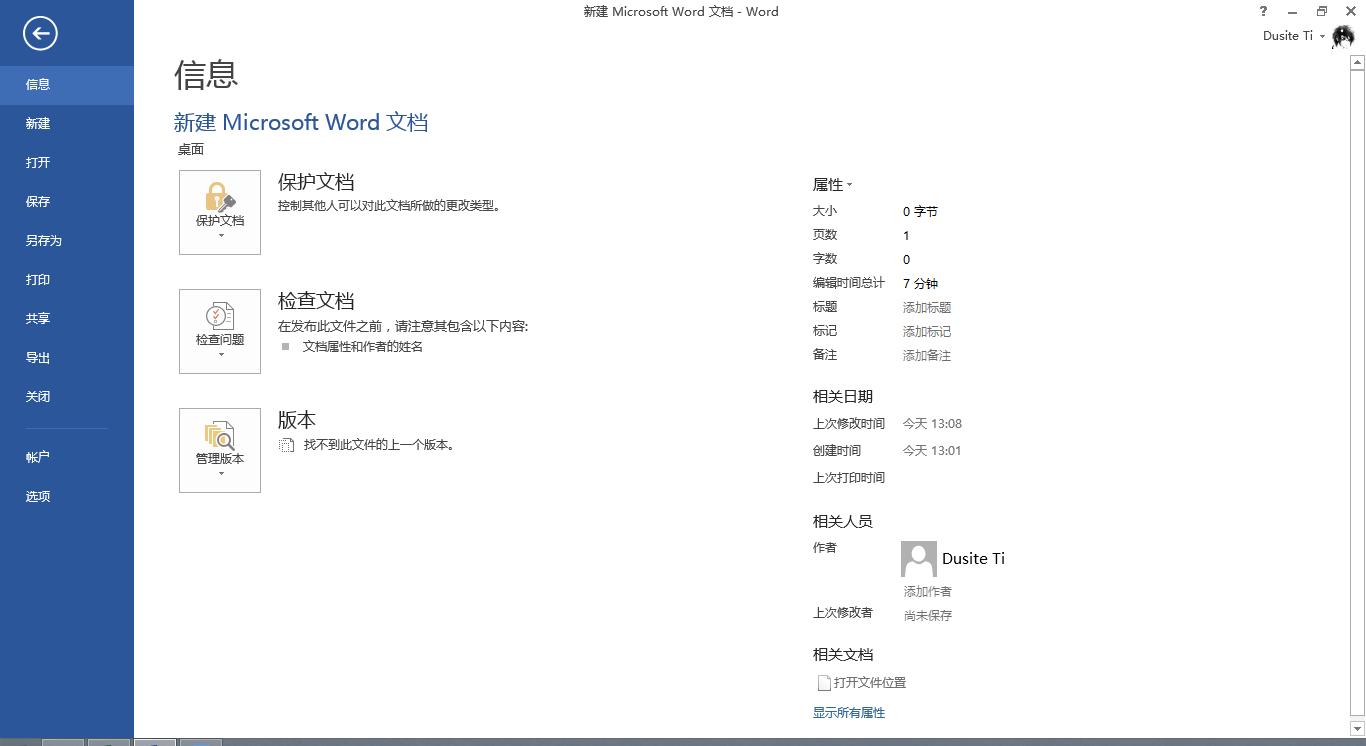Click 添加标记 to add document tags
Viewport: 1366px width, 746px height.
coord(926,331)
